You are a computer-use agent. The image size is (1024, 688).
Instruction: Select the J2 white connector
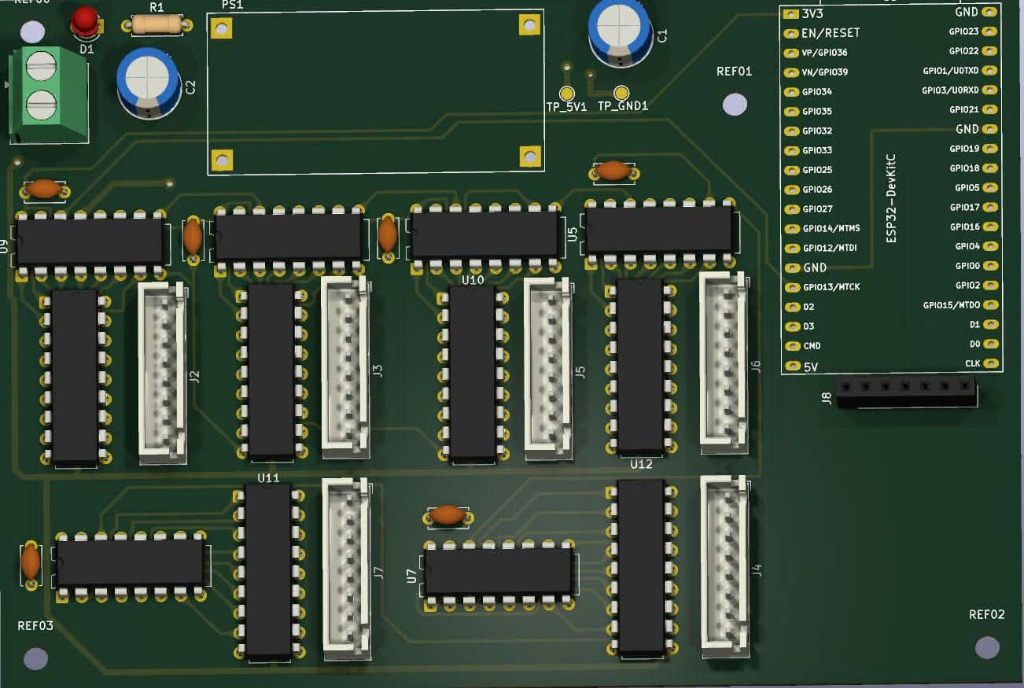[x=162, y=373]
